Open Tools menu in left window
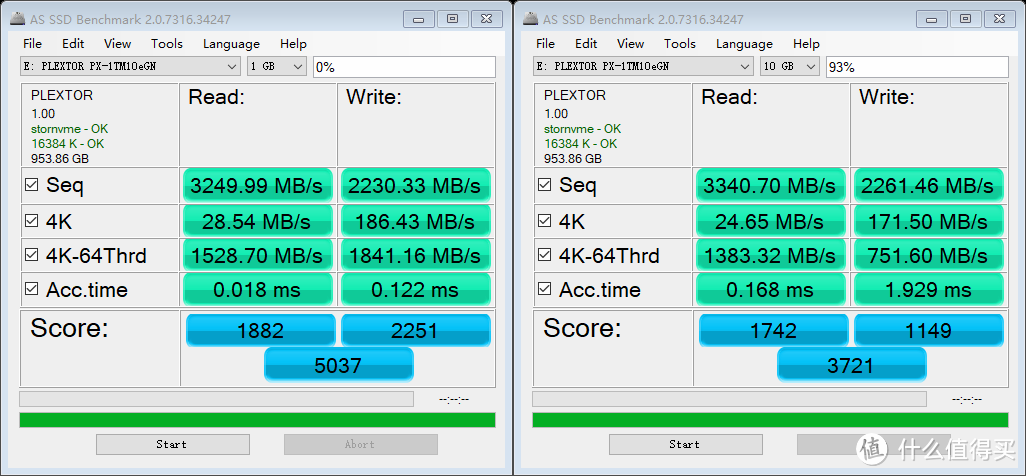Viewport: 1026px width, 476px height. pos(167,44)
